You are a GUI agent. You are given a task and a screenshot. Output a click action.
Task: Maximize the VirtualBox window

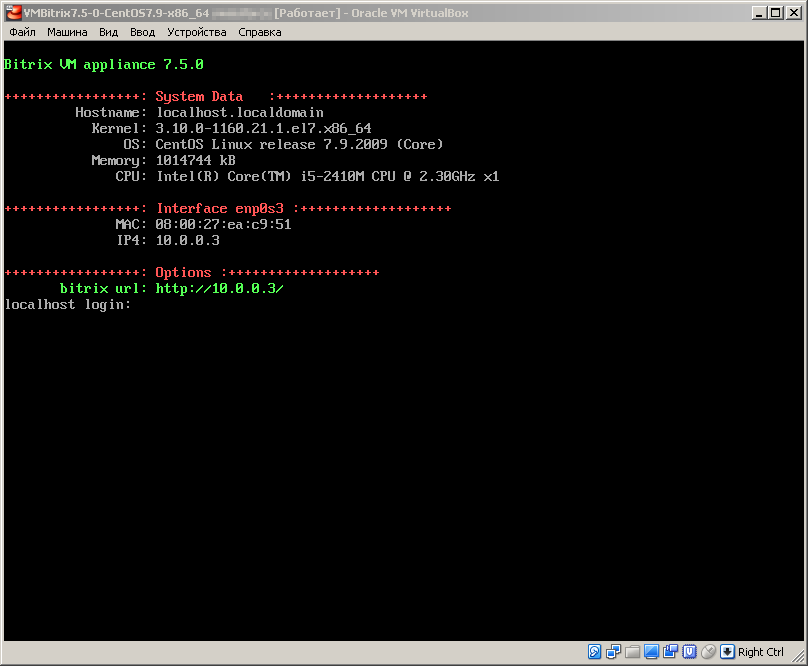(x=776, y=13)
